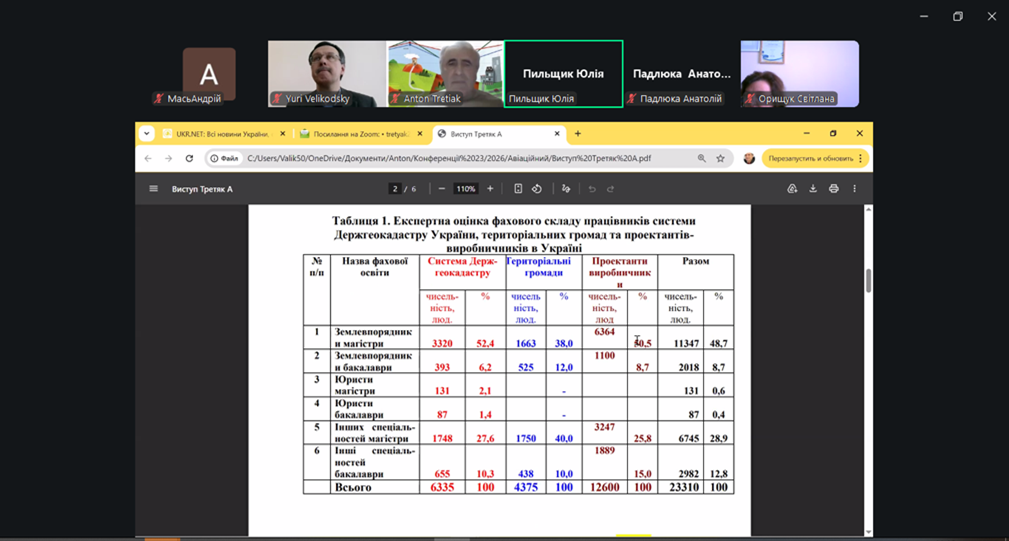
Task: Open the browser tab search dropdown
Action: point(147,133)
